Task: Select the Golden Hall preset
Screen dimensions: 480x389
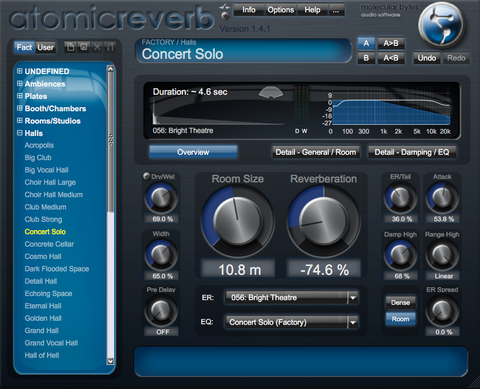Action: (43, 318)
